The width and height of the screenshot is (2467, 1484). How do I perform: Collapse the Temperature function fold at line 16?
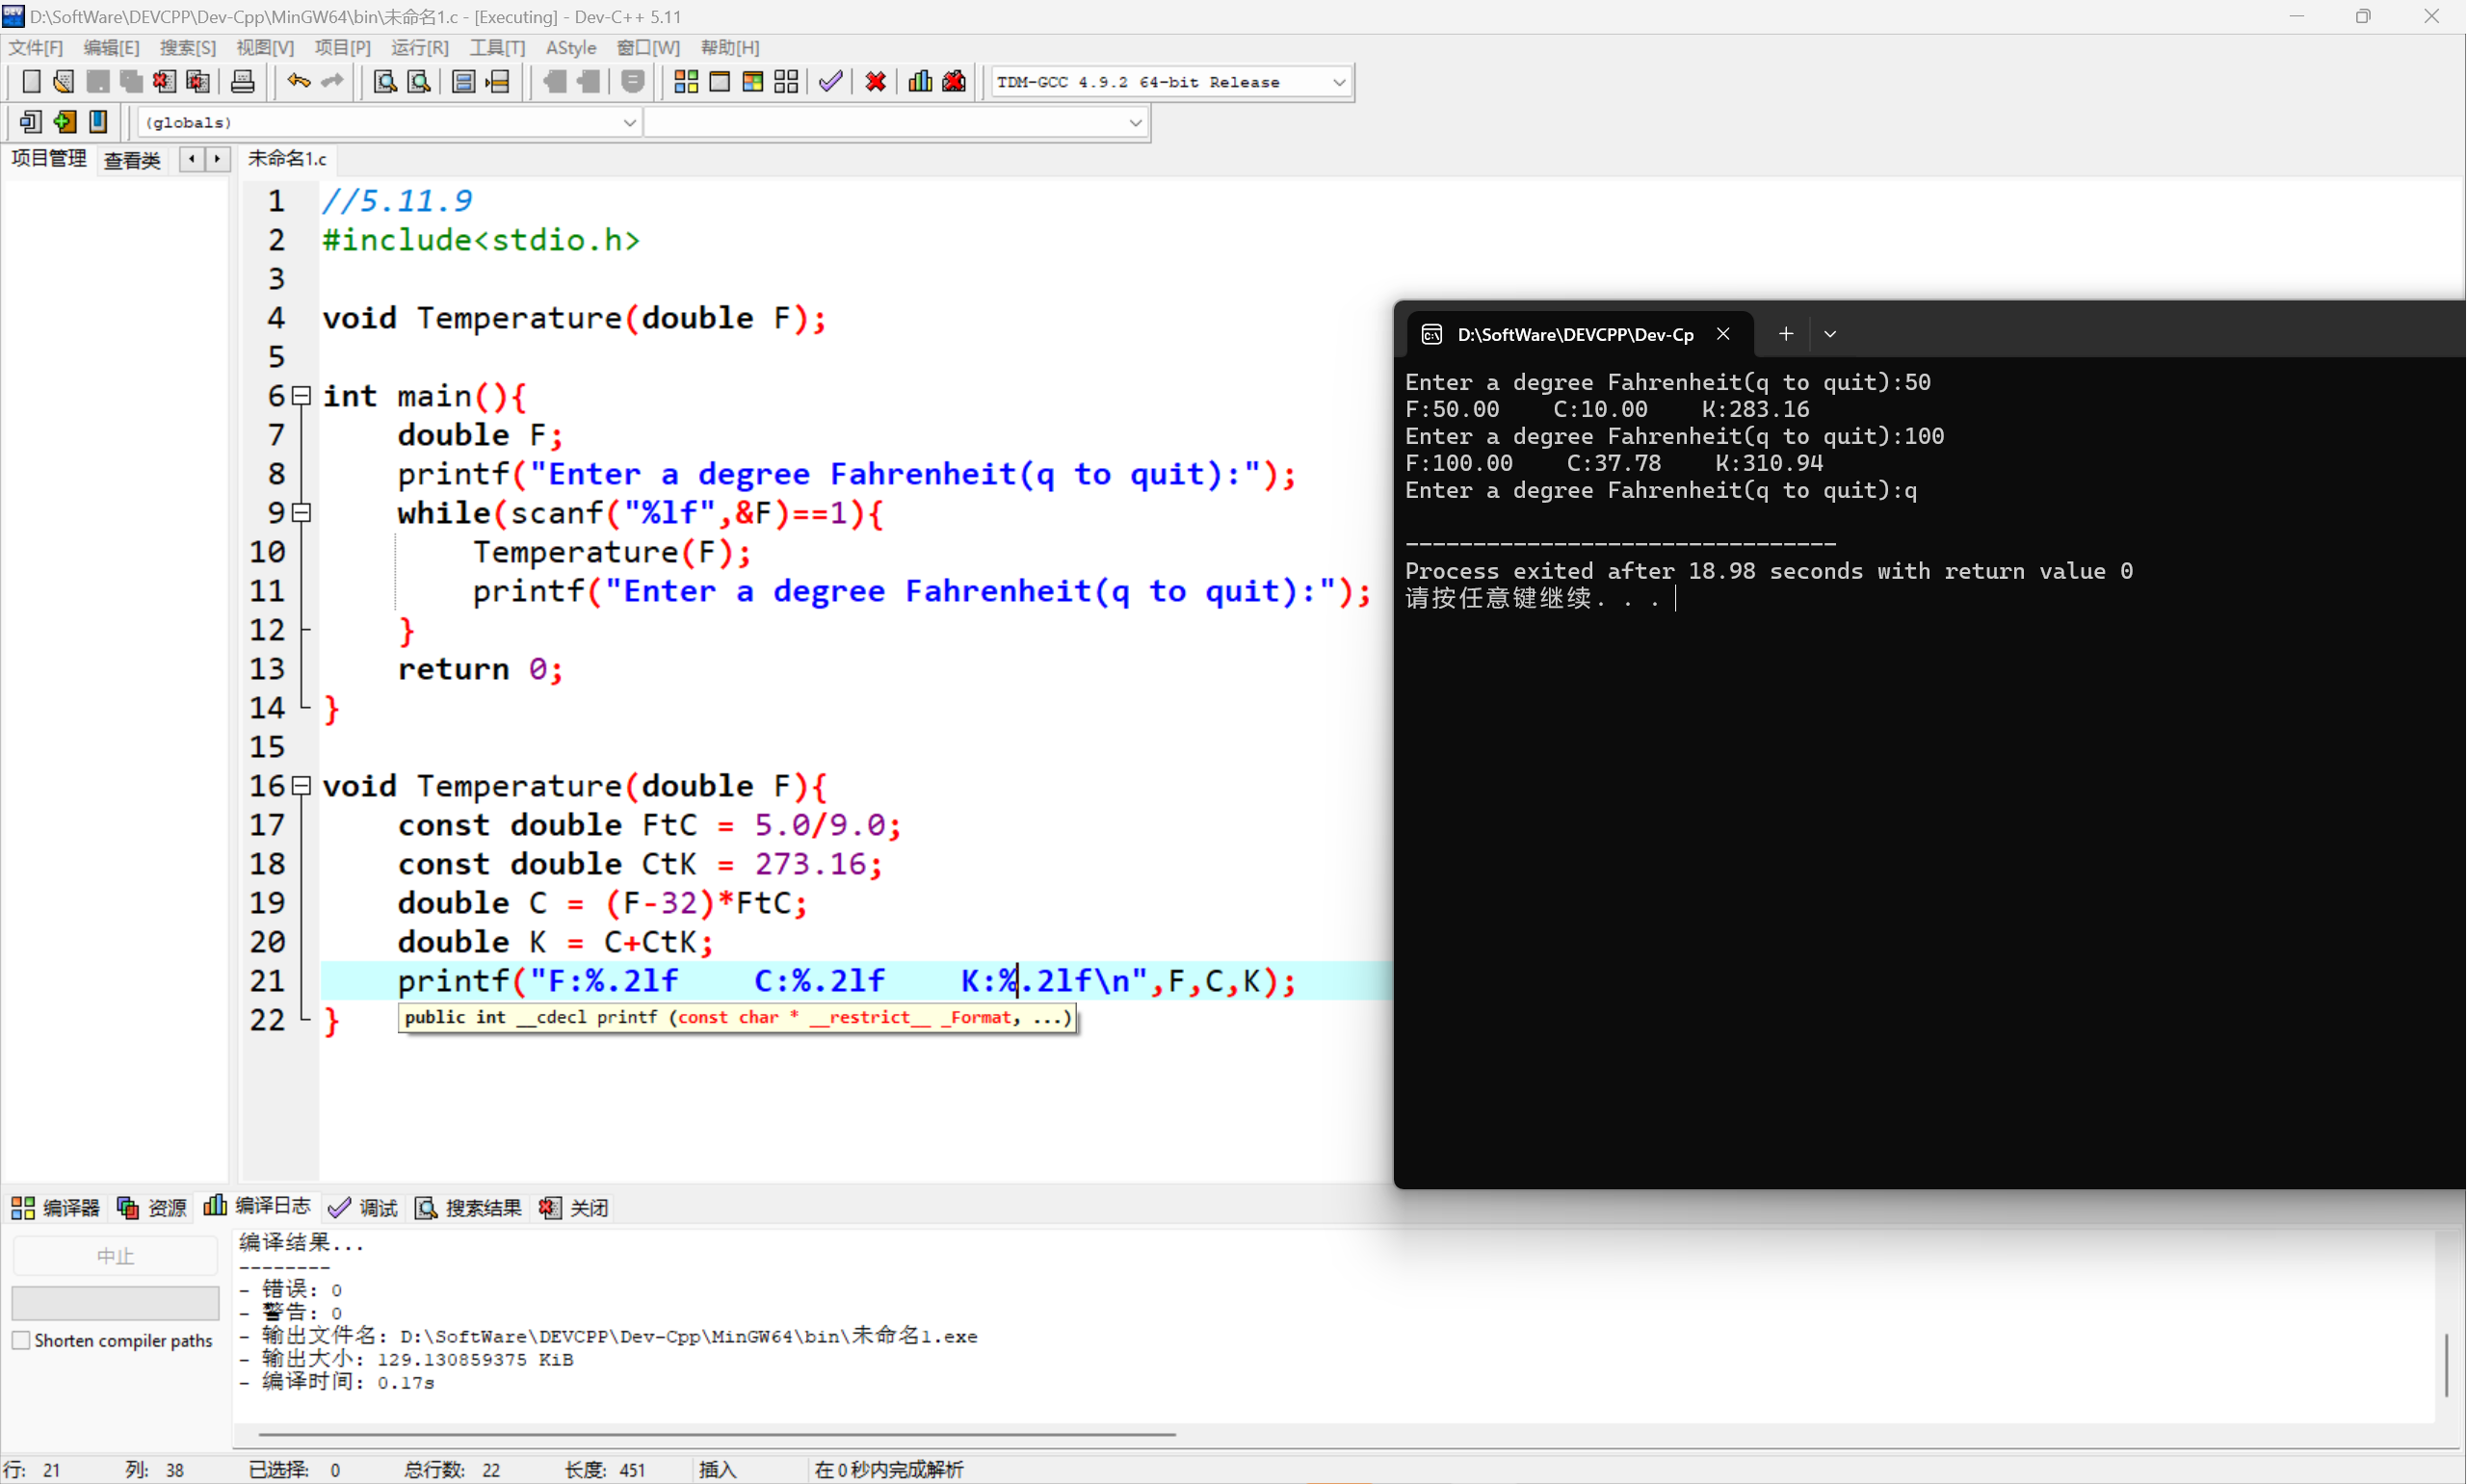(x=301, y=786)
